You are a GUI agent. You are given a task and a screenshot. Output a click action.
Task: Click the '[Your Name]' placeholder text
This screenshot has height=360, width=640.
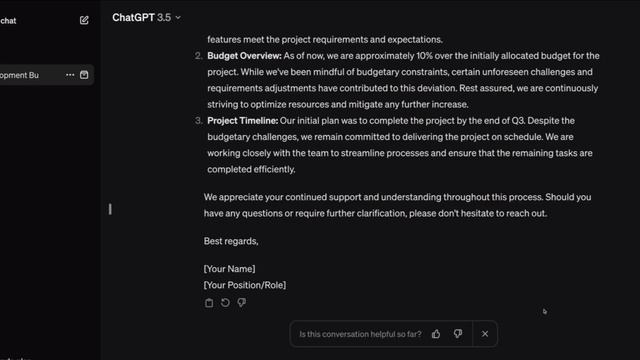coord(229,269)
